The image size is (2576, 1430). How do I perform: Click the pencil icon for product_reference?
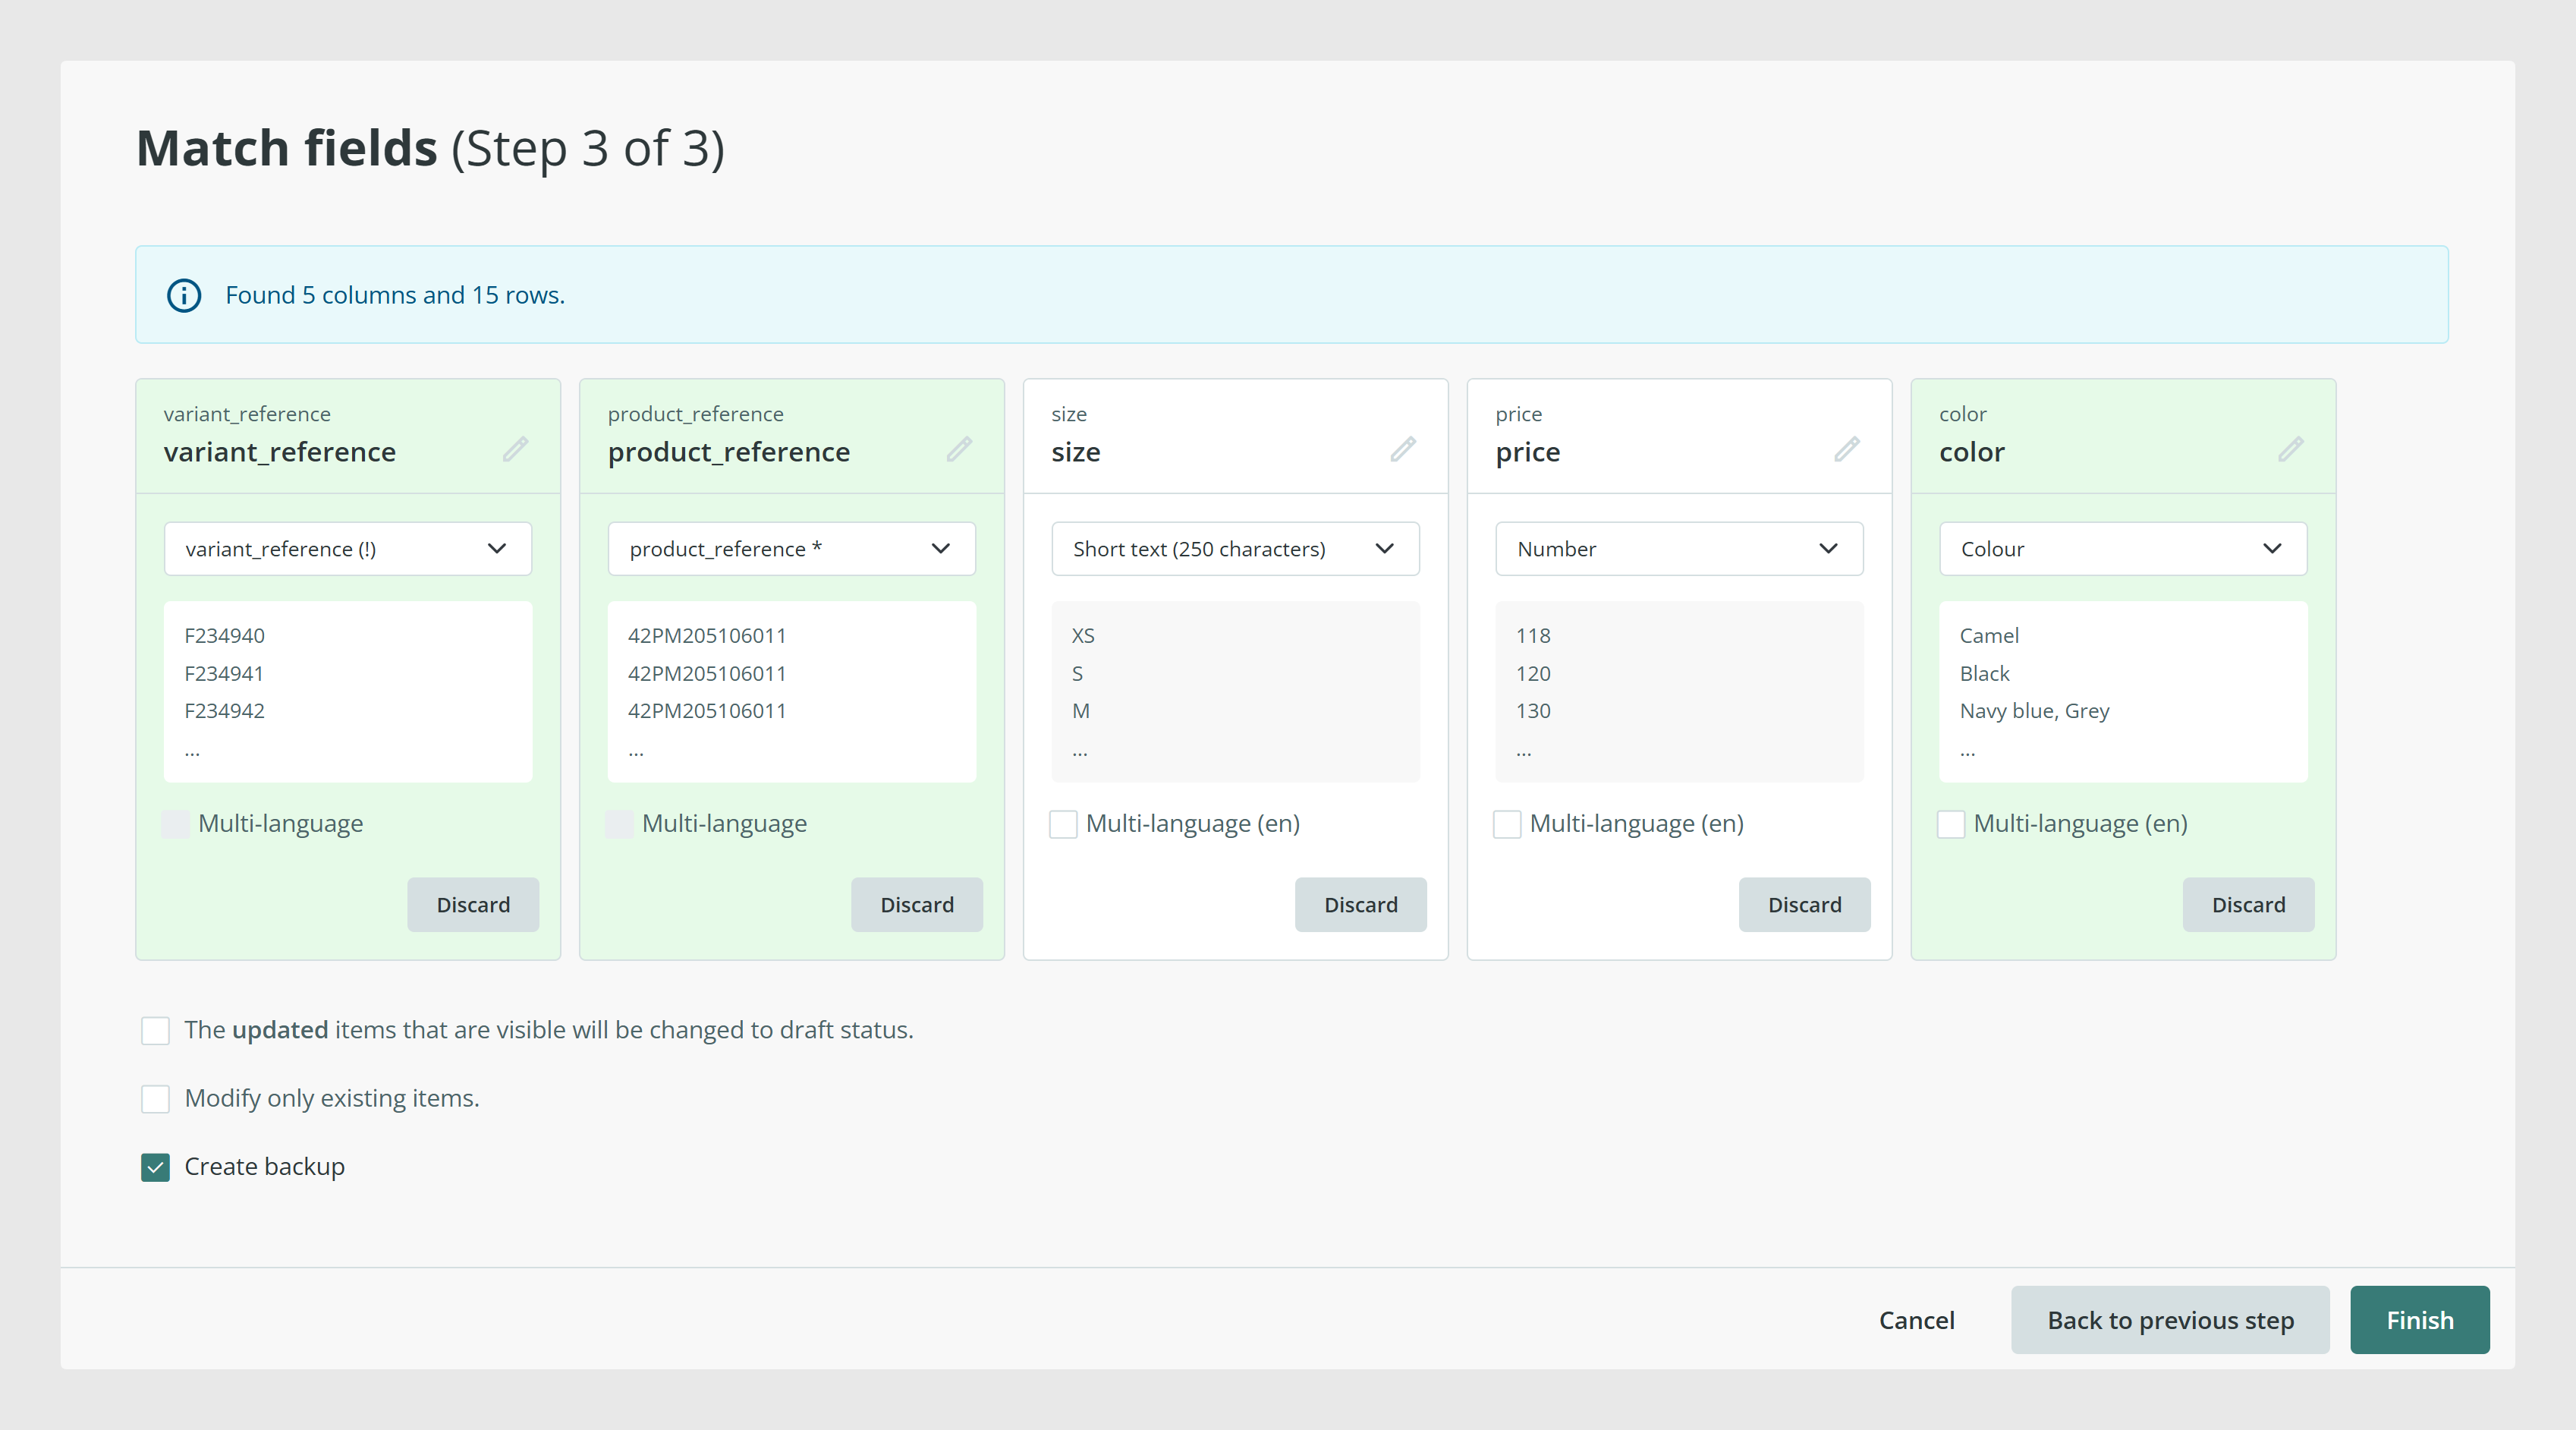959,450
